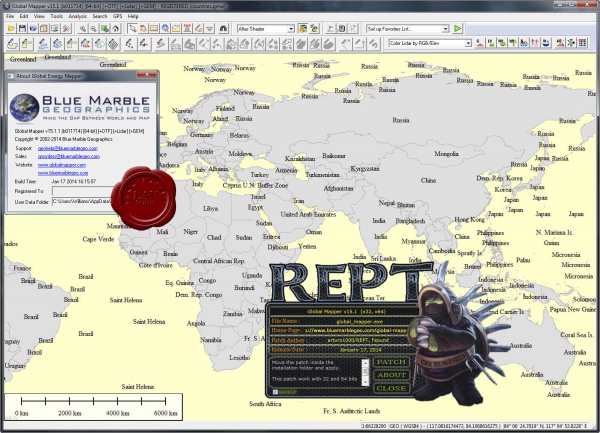Open the Edit menu

[24, 16]
